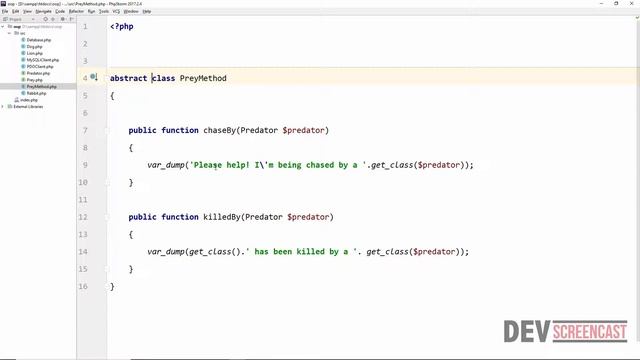The width and height of the screenshot is (640, 360).
Task: Click Predator.php file type icon
Action: 23,73
